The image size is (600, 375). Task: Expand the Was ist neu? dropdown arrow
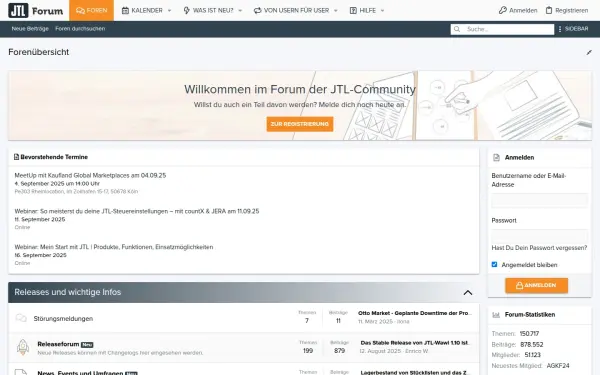pyautogui.click(x=240, y=11)
